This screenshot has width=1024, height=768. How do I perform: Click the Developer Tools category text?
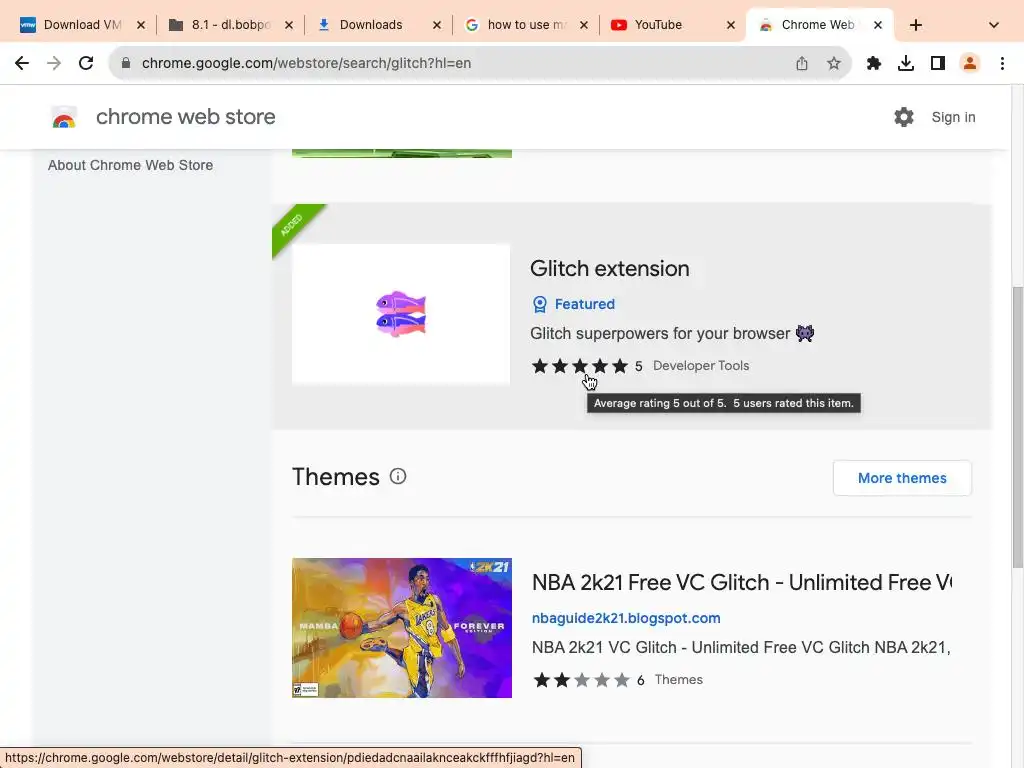coord(701,366)
